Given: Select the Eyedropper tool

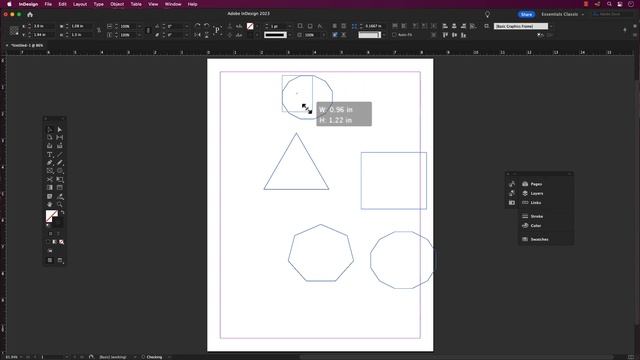Looking at the screenshot, I should tap(60, 196).
